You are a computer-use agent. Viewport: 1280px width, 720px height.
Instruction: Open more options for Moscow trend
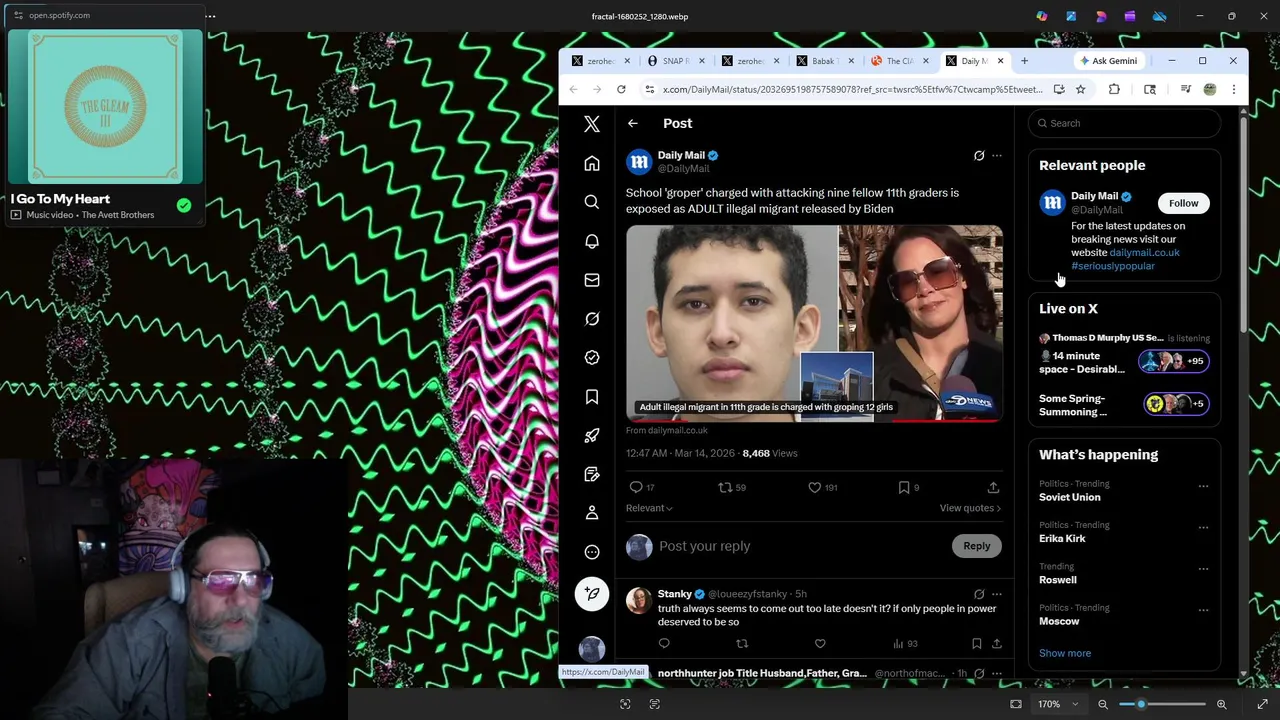(1203, 610)
